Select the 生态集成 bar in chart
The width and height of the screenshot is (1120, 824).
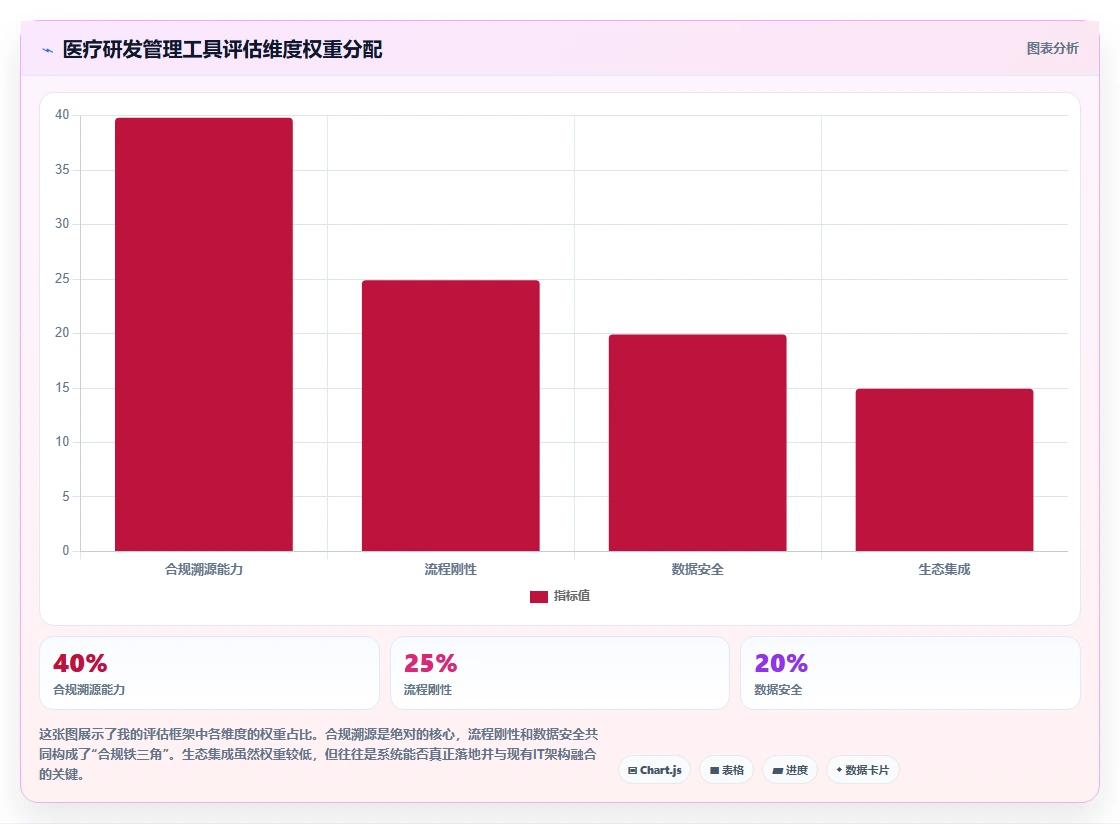[x=944, y=470]
